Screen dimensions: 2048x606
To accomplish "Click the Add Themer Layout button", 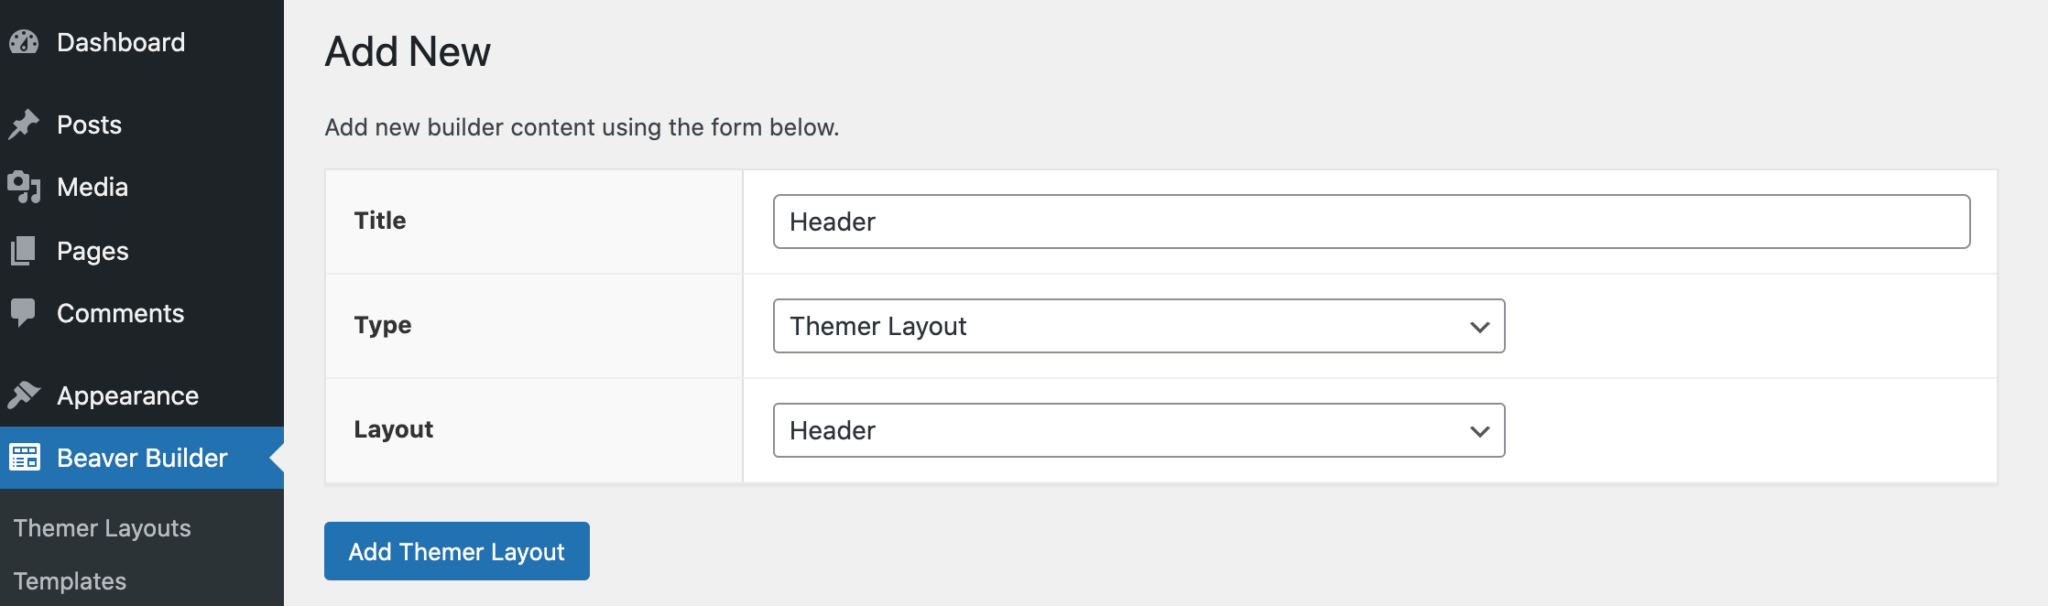I will (x=456, y=551).
